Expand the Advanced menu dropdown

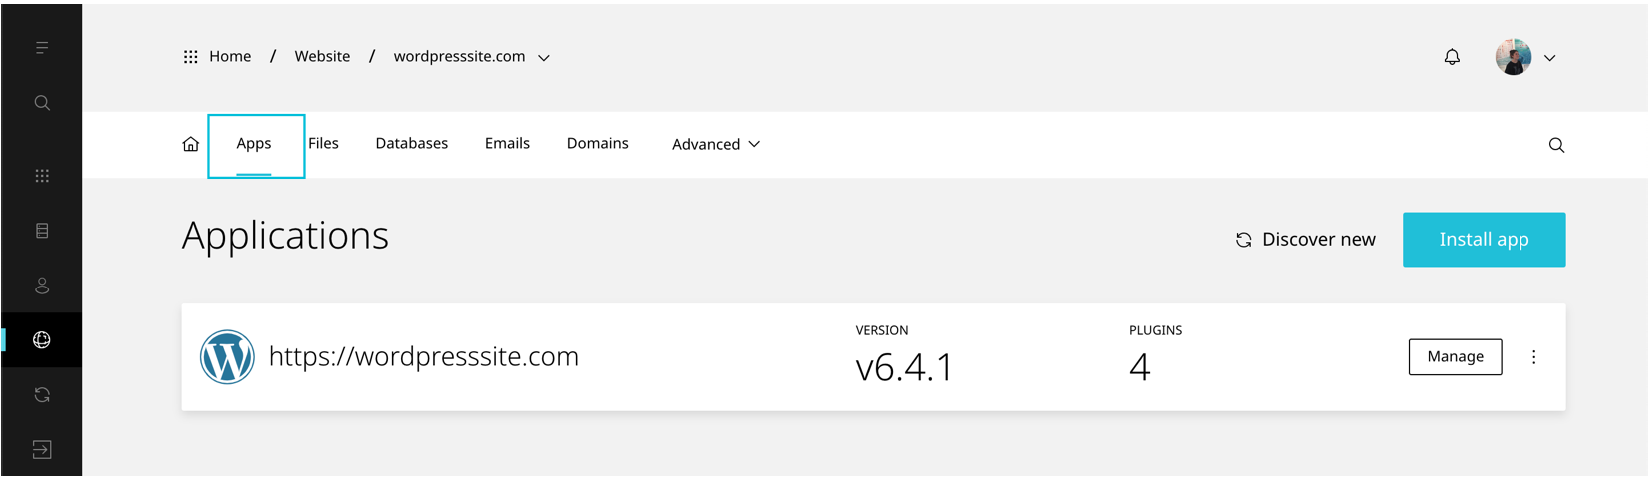point(716,144)
